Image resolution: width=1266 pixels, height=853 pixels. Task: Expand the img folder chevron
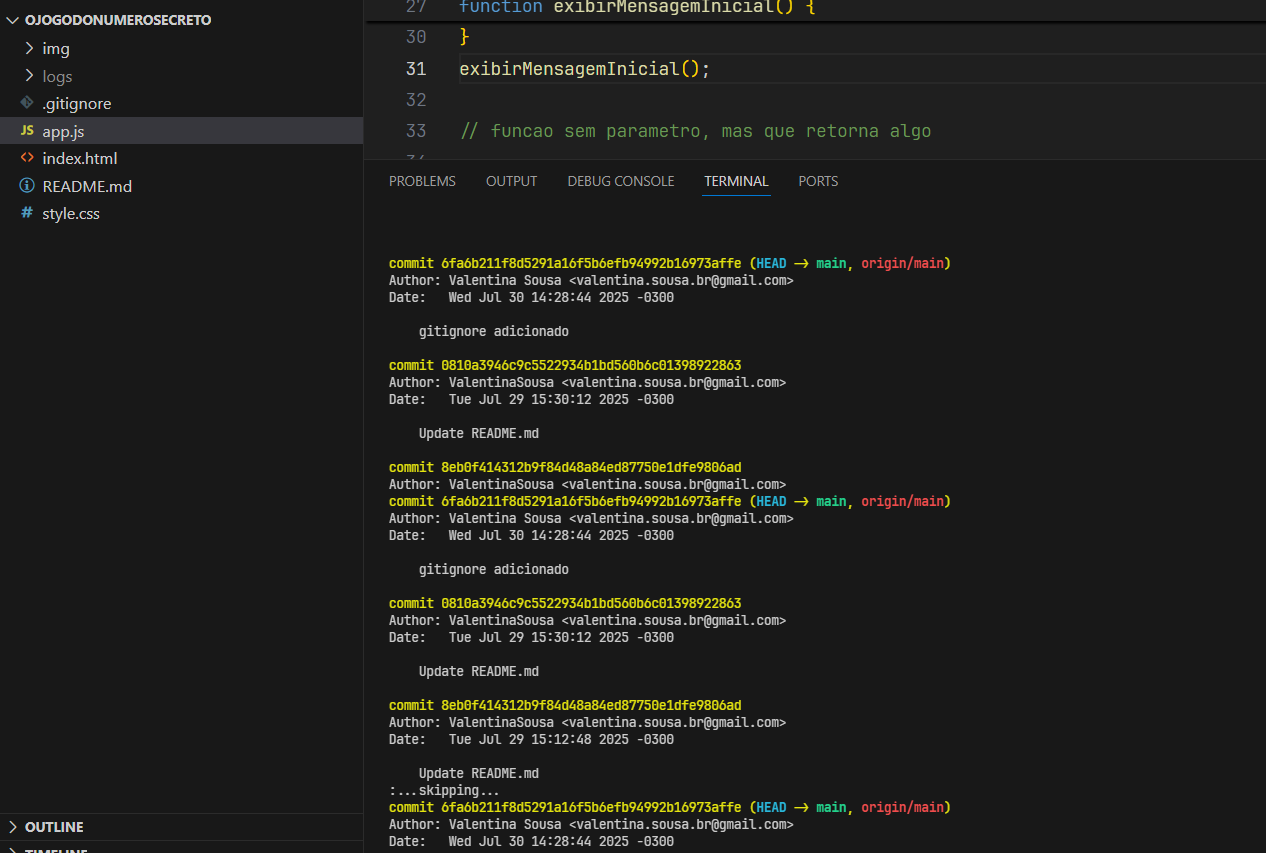[29, 48]
